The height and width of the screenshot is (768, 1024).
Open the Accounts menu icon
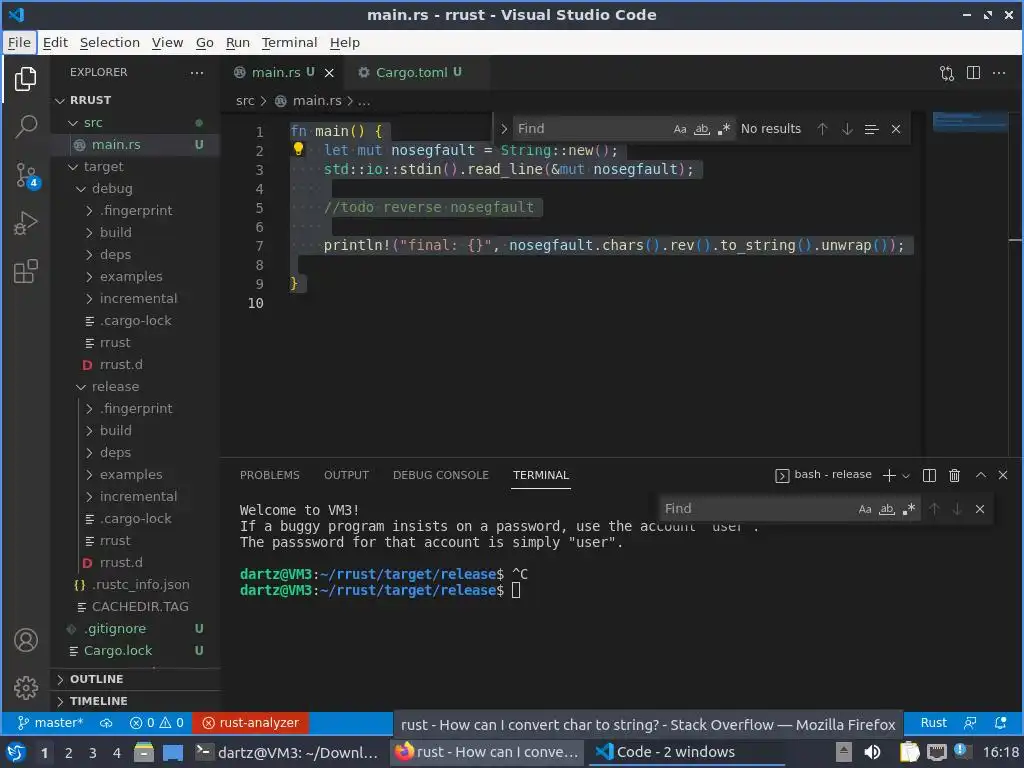[x=25, y=641]
